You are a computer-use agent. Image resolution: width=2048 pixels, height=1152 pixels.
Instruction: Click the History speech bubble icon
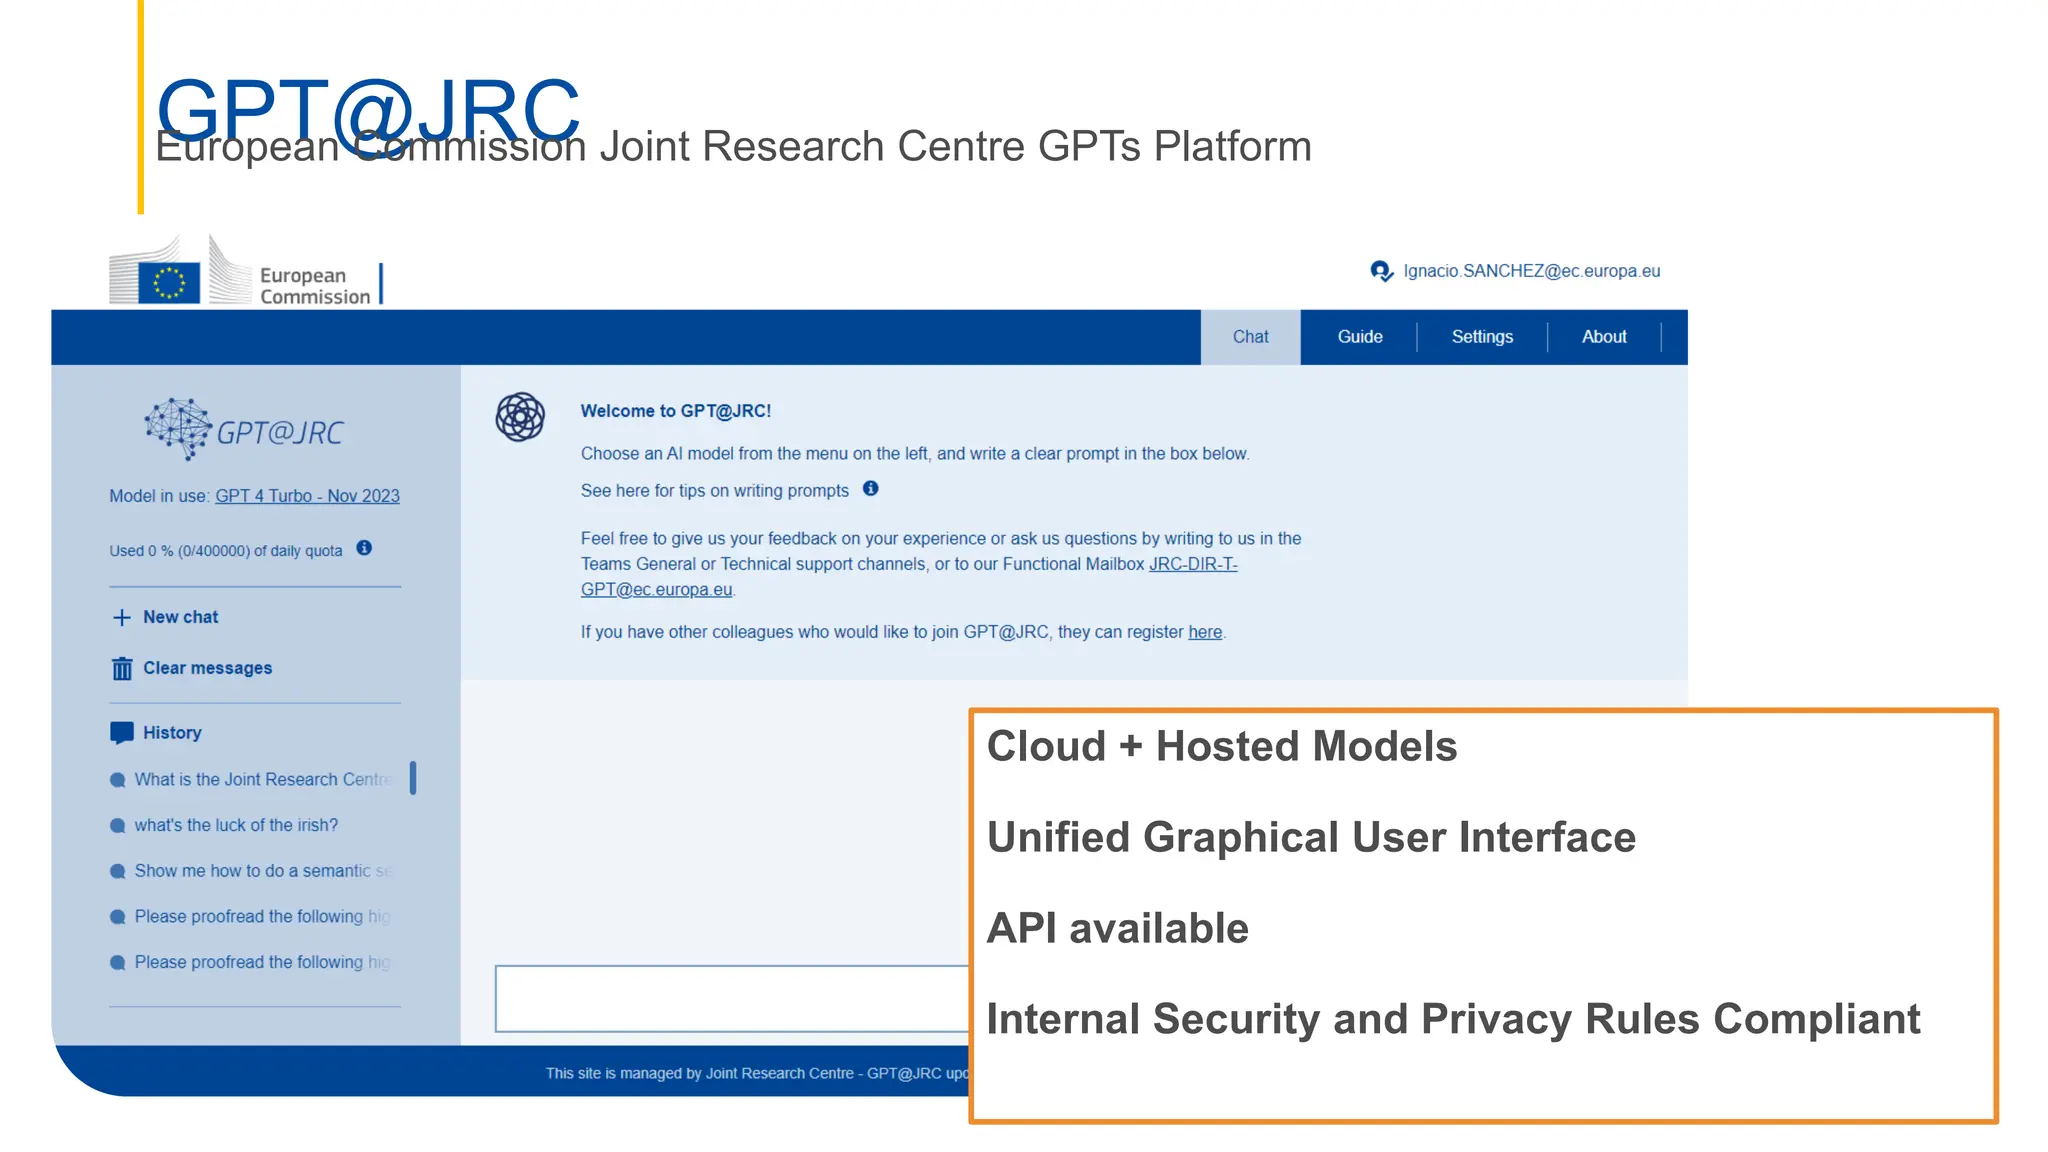[121, 733]
